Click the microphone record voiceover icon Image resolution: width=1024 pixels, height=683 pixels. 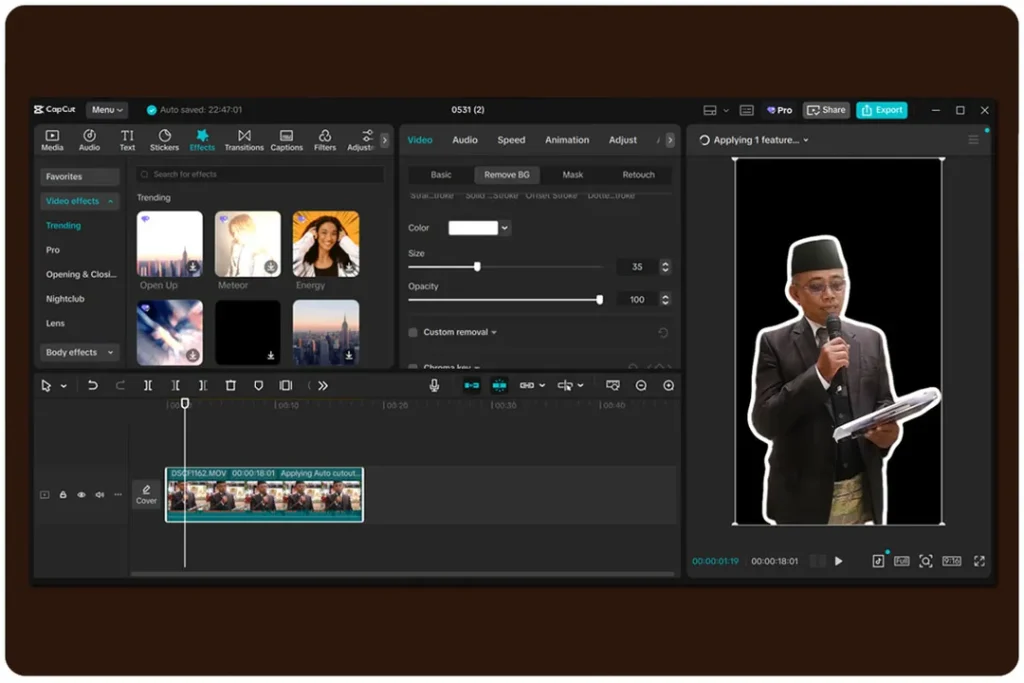[434, 385]
